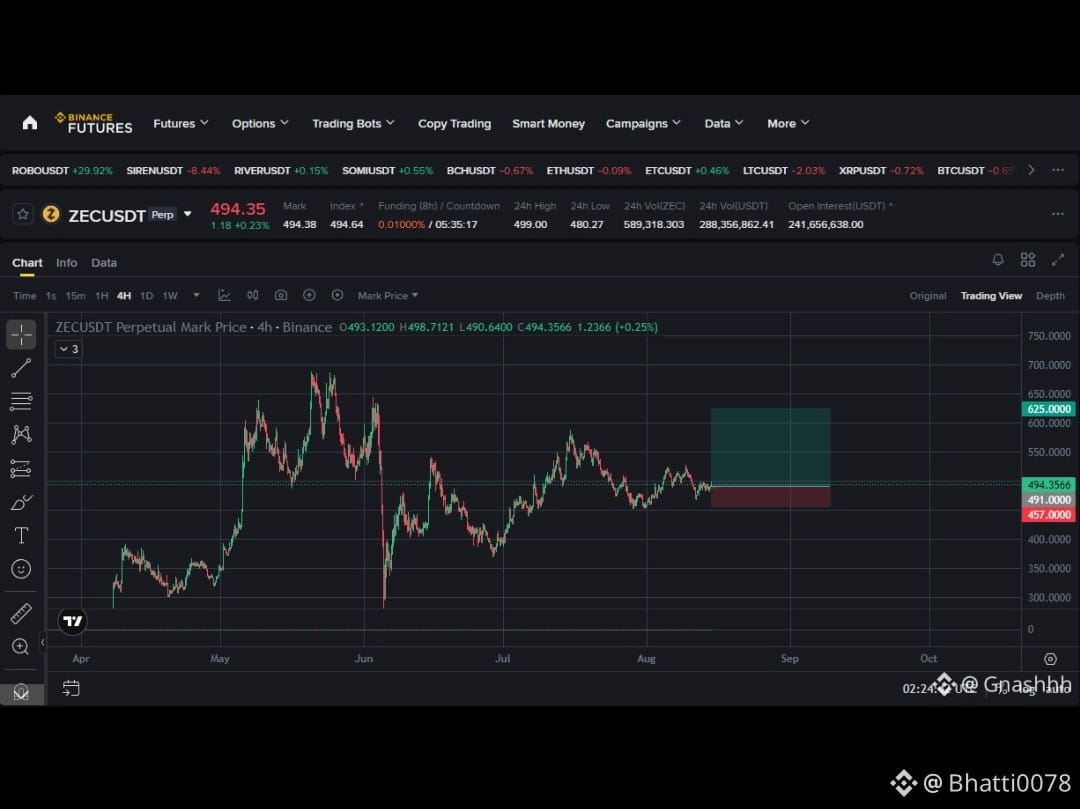This screenshot has width=1080, height=809.
Task: Favorite ZECUSDT with the star icon
Action: click(23, 215)
